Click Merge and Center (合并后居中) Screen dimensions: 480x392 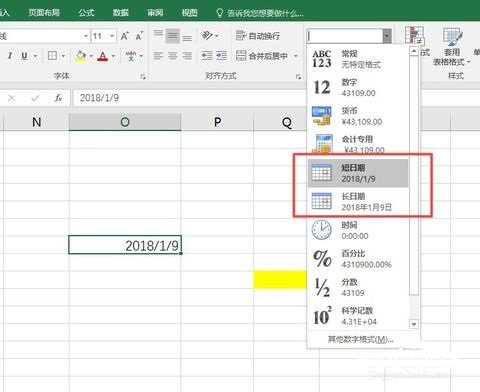pyautogui.click(x=262, y=56)
